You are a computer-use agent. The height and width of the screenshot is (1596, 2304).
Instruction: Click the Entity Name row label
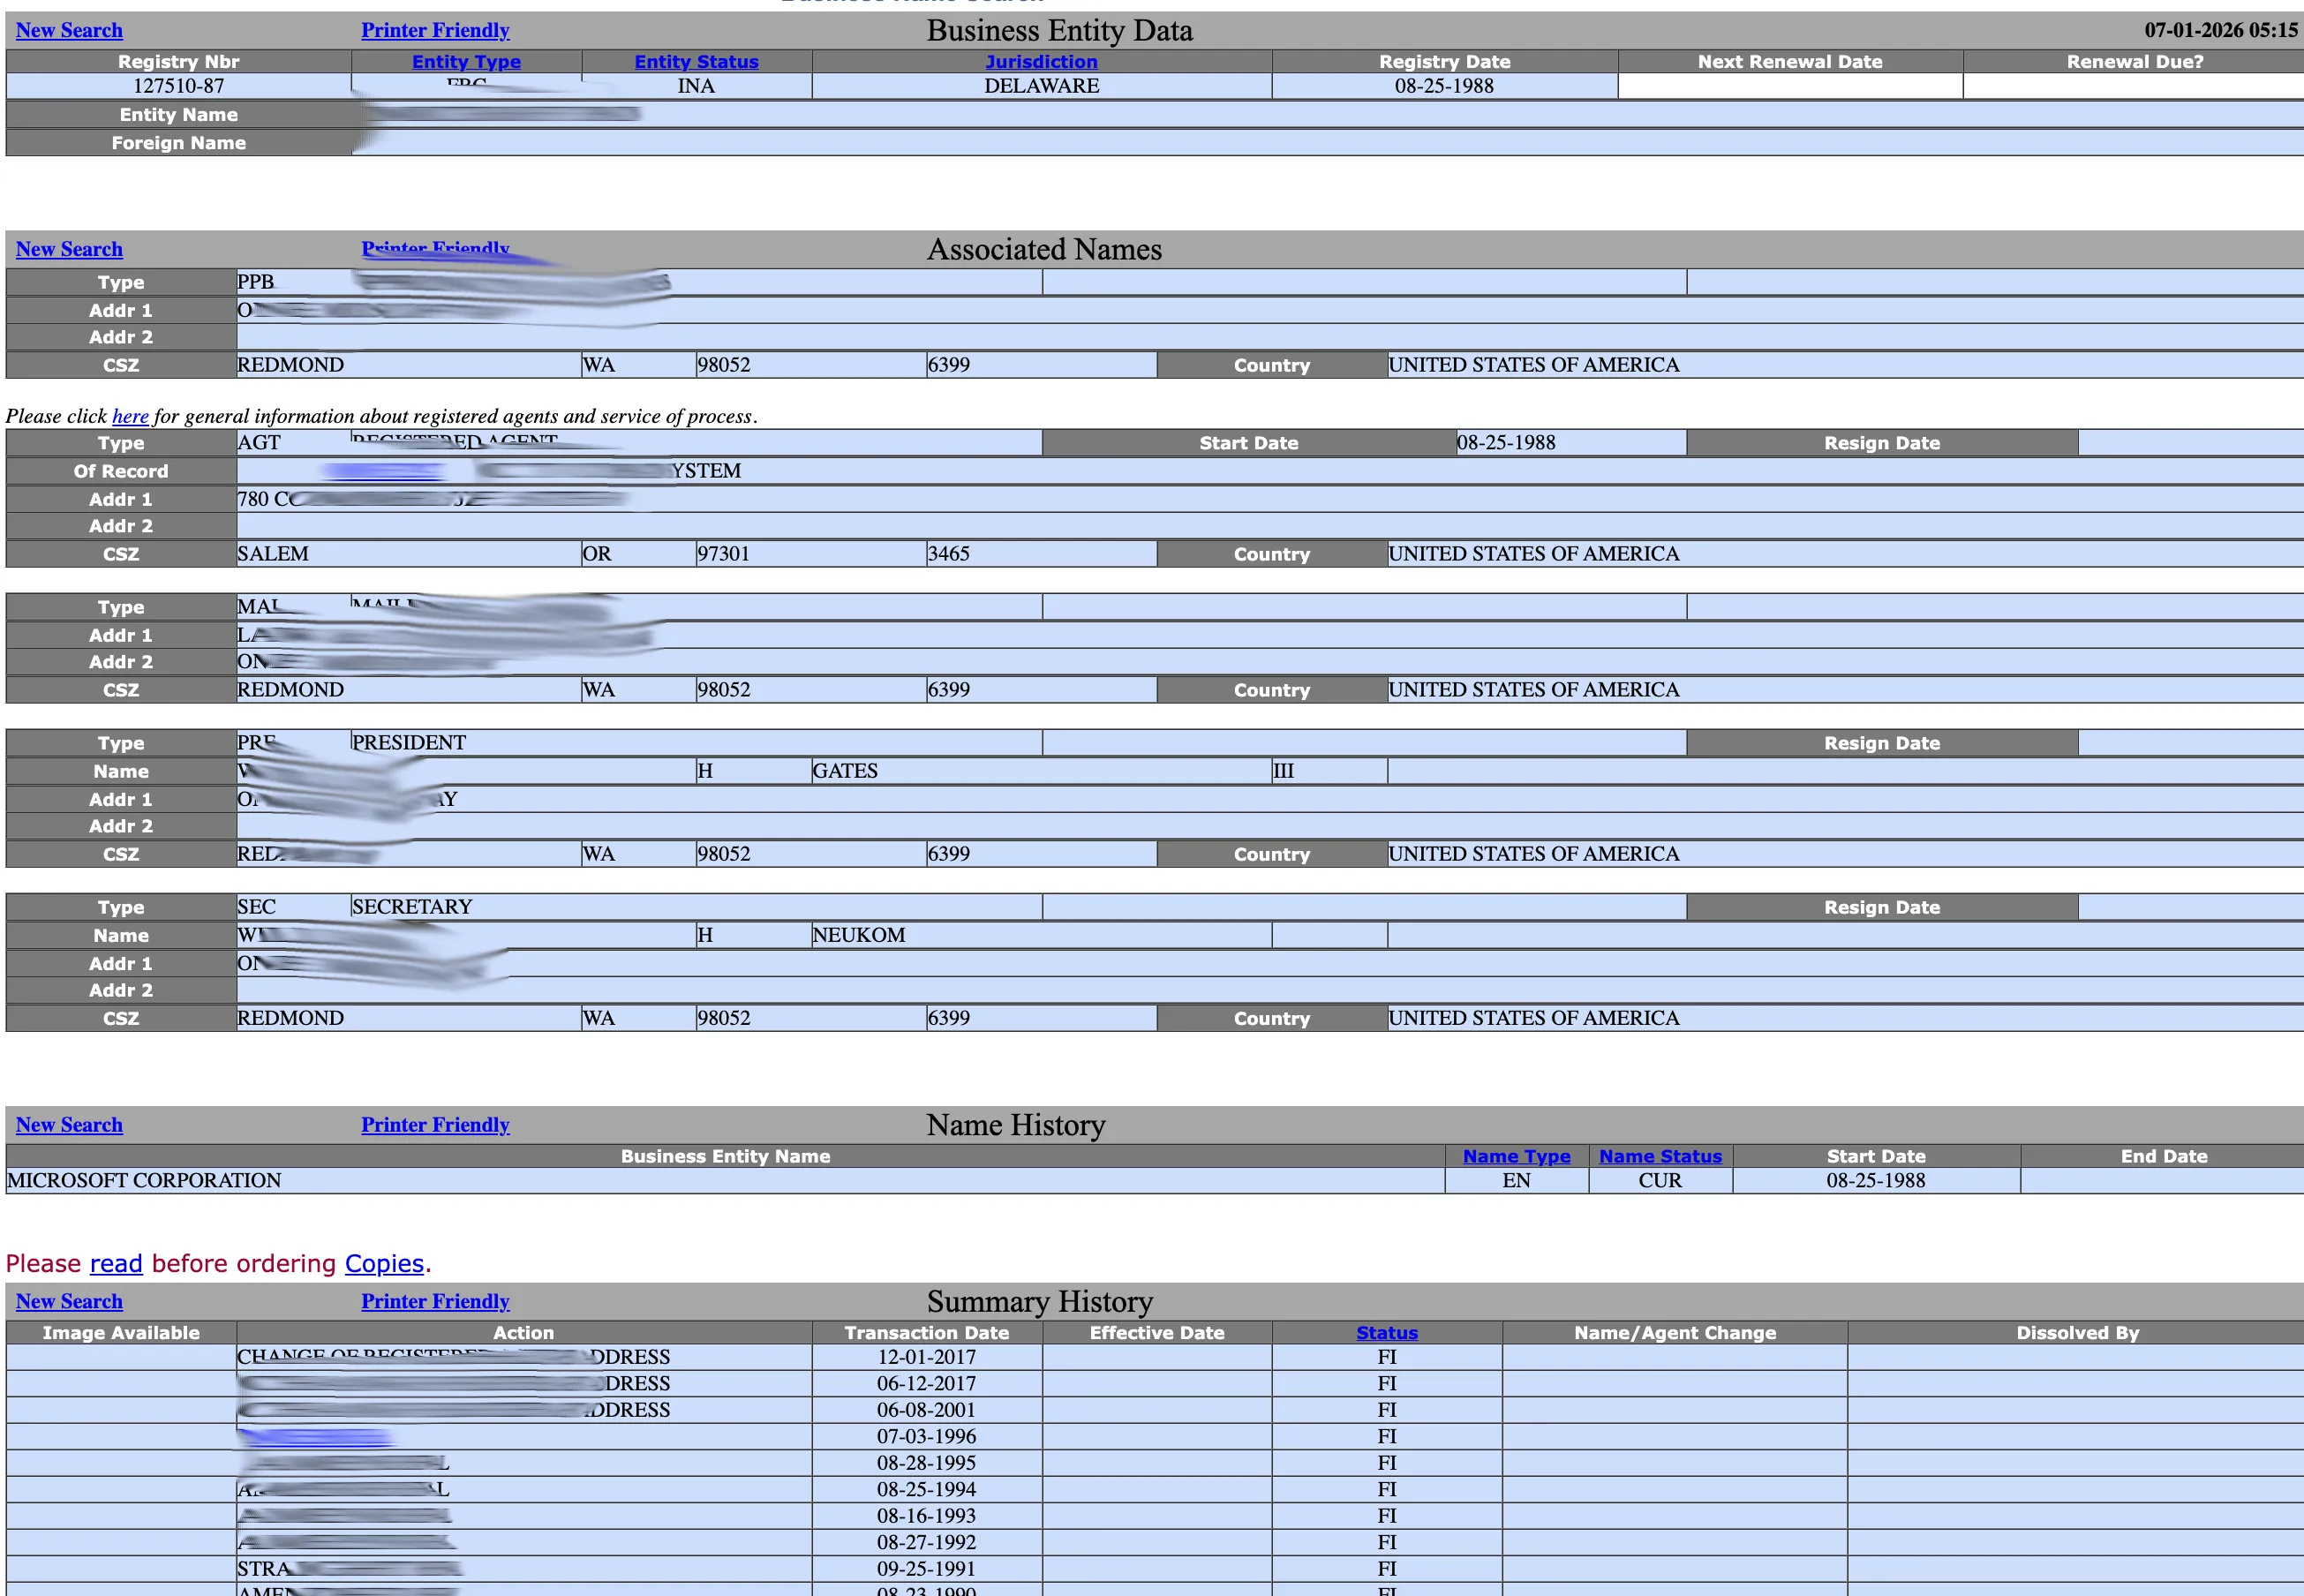coord(179,115)
